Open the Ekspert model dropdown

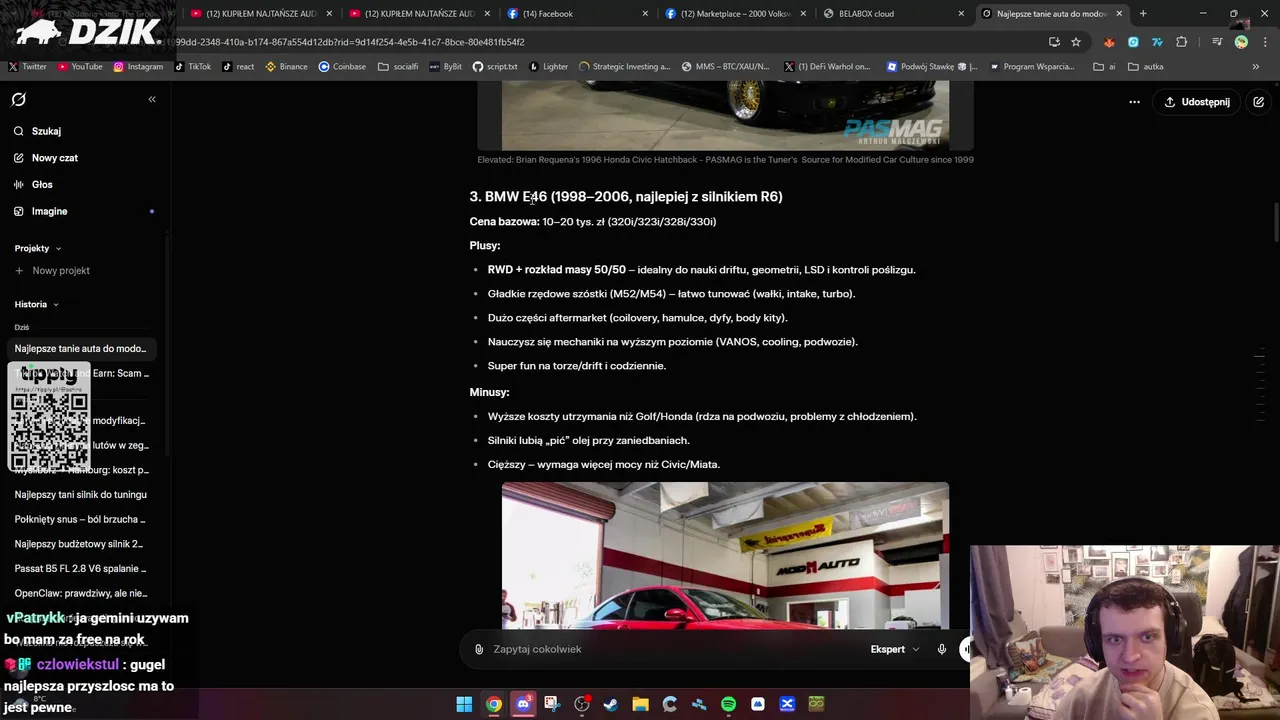pyautogui.click(x=894, y=649)
